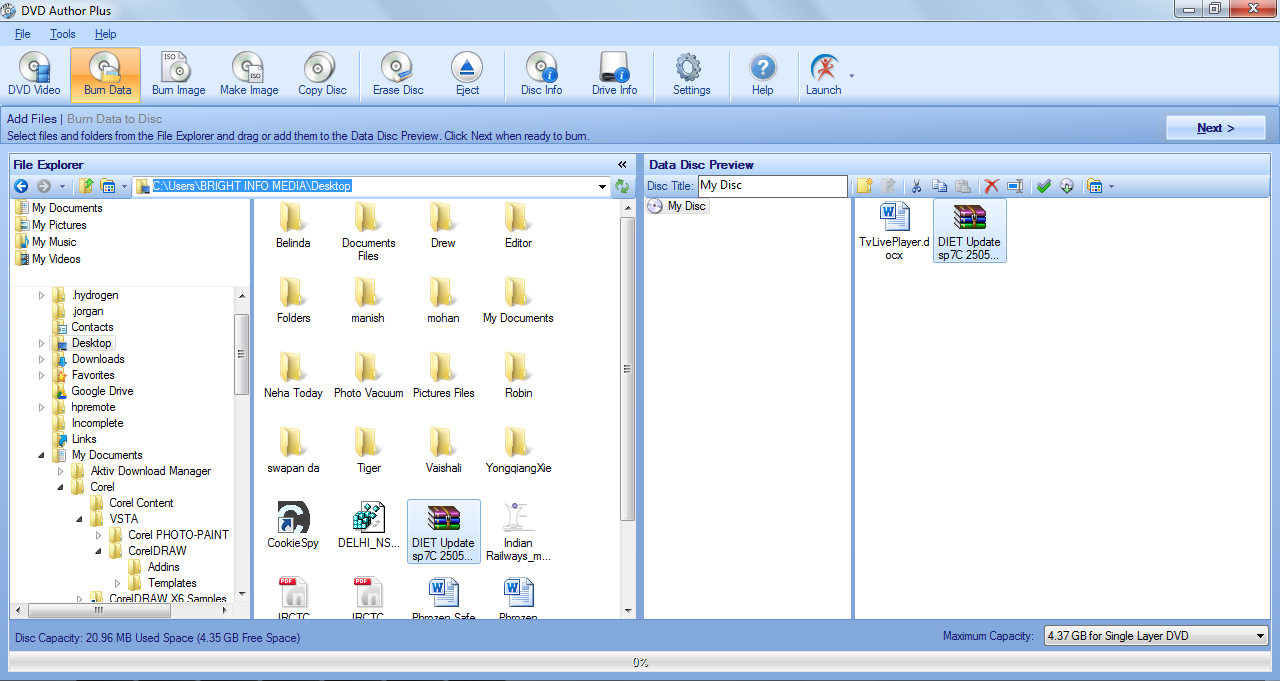
Task: Open the Tools menu
Action: [x=62, y=34]
